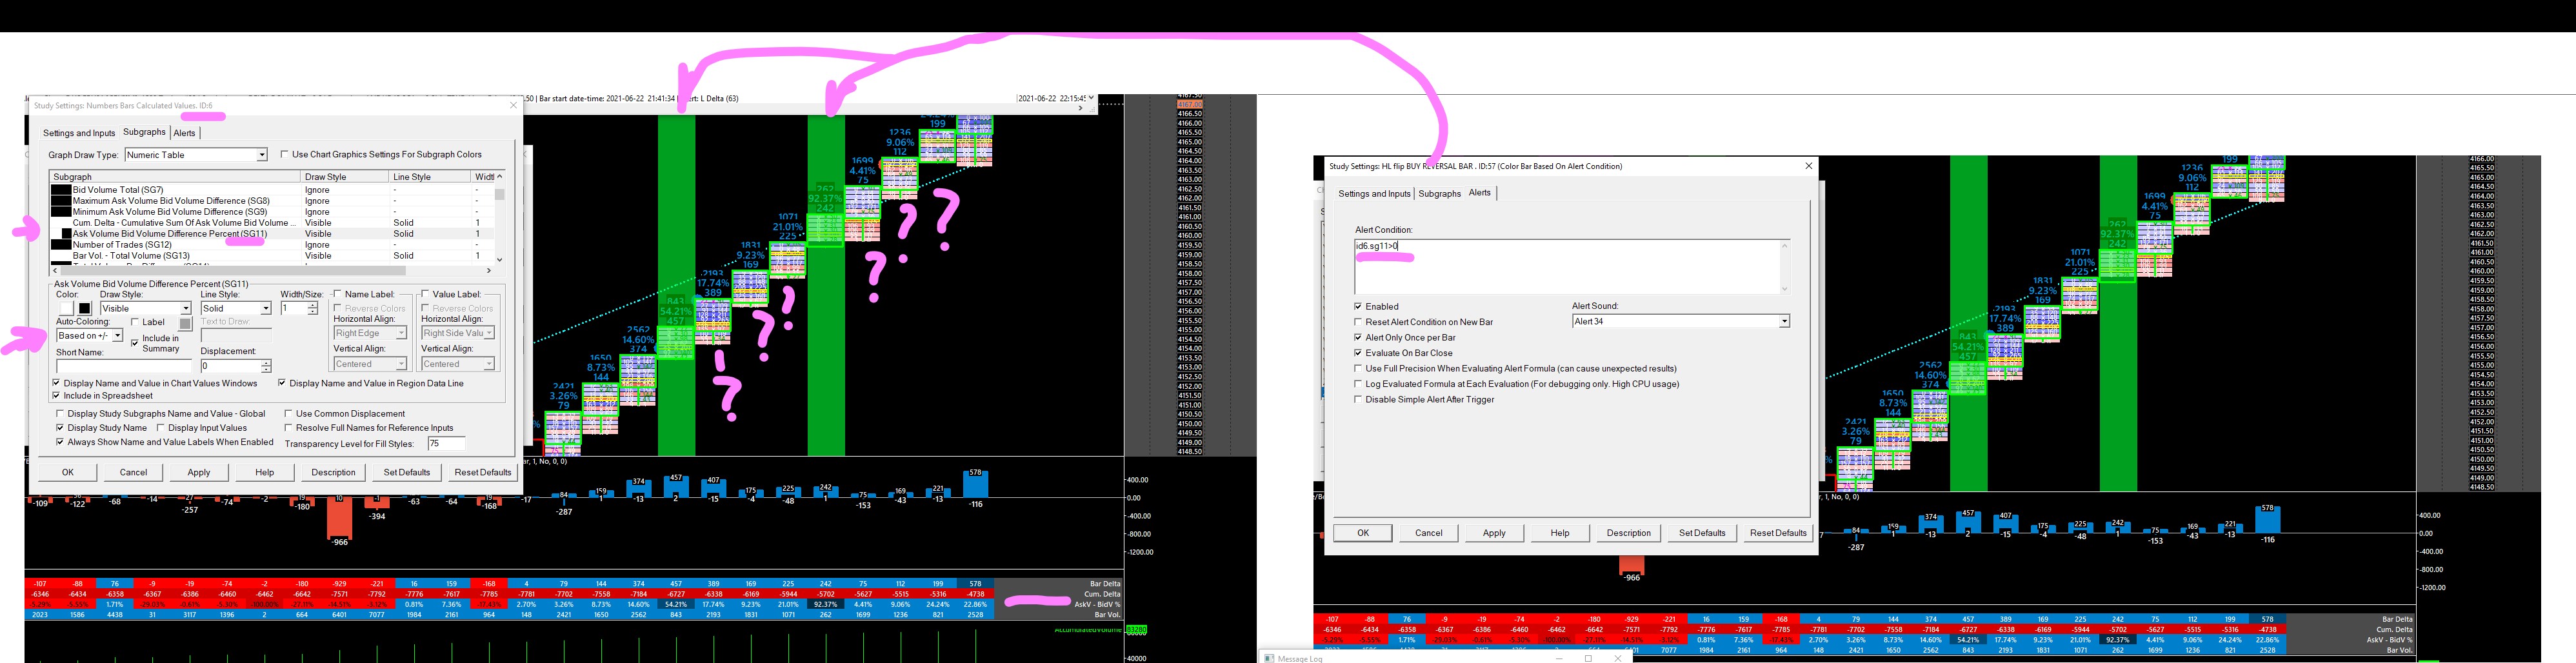This screenshot has height=663, width=2576.
Task: Click Description in the Numbers Bars dialog
Action: (x=333, y=472)
